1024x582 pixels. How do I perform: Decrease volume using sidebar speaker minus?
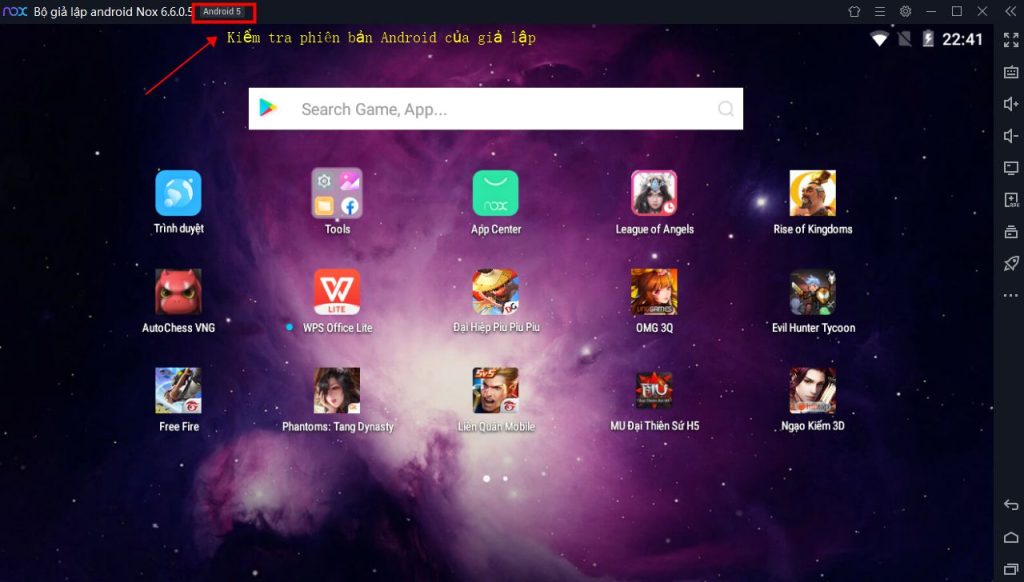coord(1011,136)
